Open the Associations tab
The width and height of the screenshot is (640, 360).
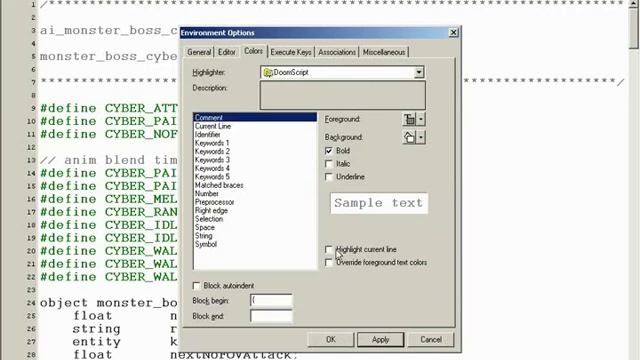[337, 52]
